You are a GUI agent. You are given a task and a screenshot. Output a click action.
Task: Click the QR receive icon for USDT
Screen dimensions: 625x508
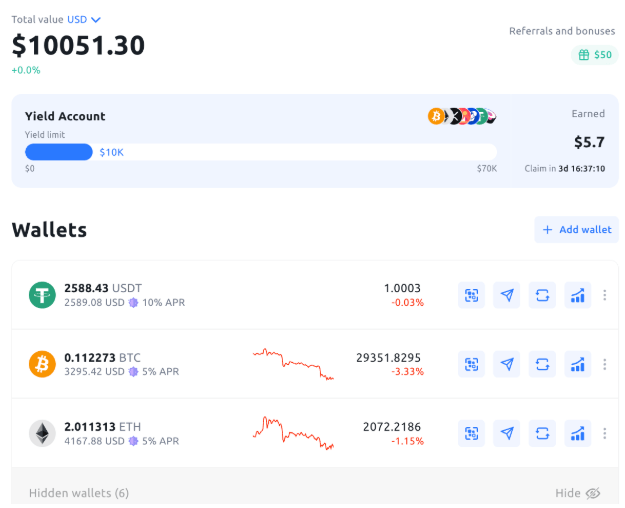[x=471, y=295]
